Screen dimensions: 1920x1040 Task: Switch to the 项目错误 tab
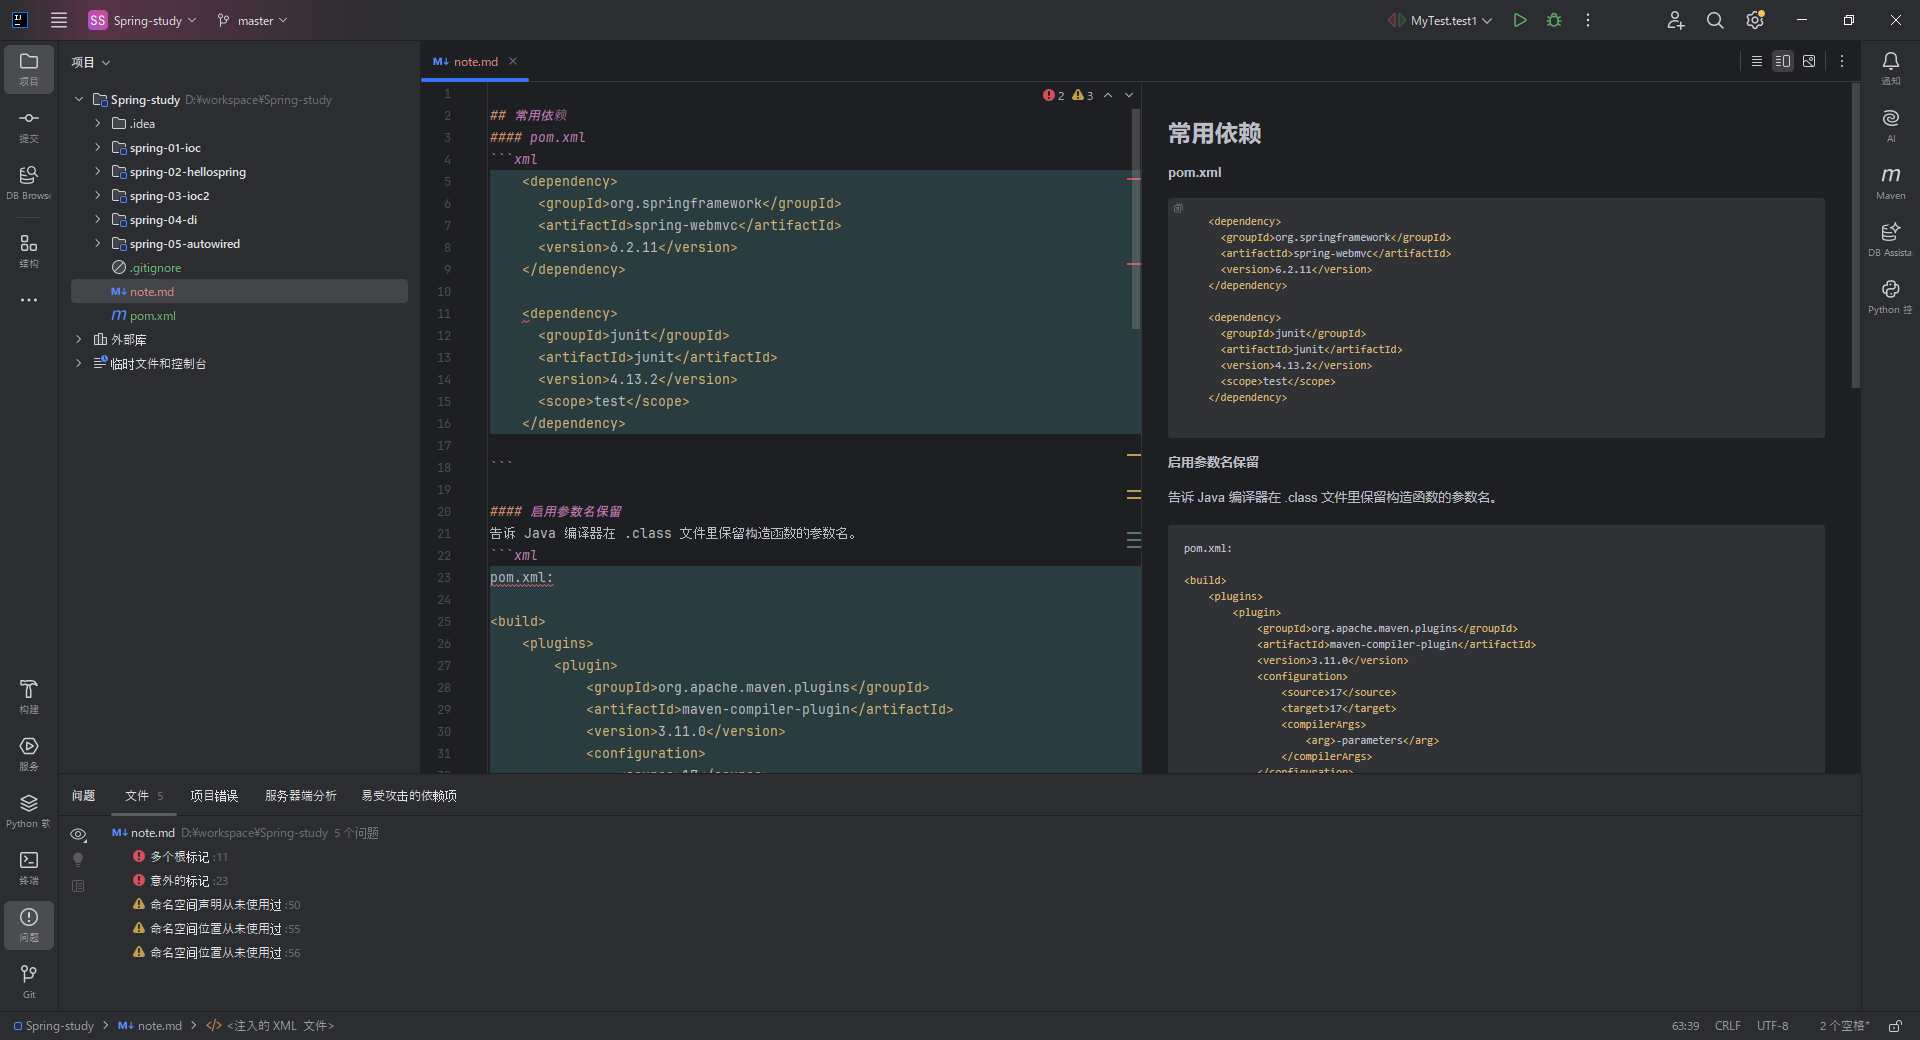coord(214,796)
